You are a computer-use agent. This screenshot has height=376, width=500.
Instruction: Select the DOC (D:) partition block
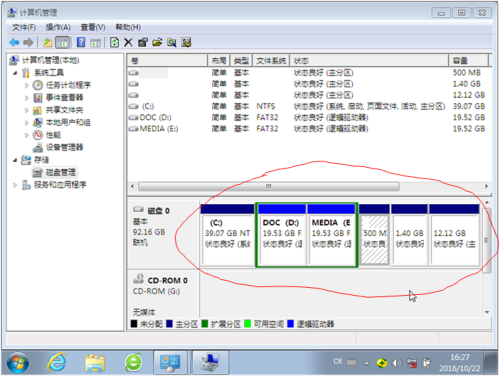282,235
